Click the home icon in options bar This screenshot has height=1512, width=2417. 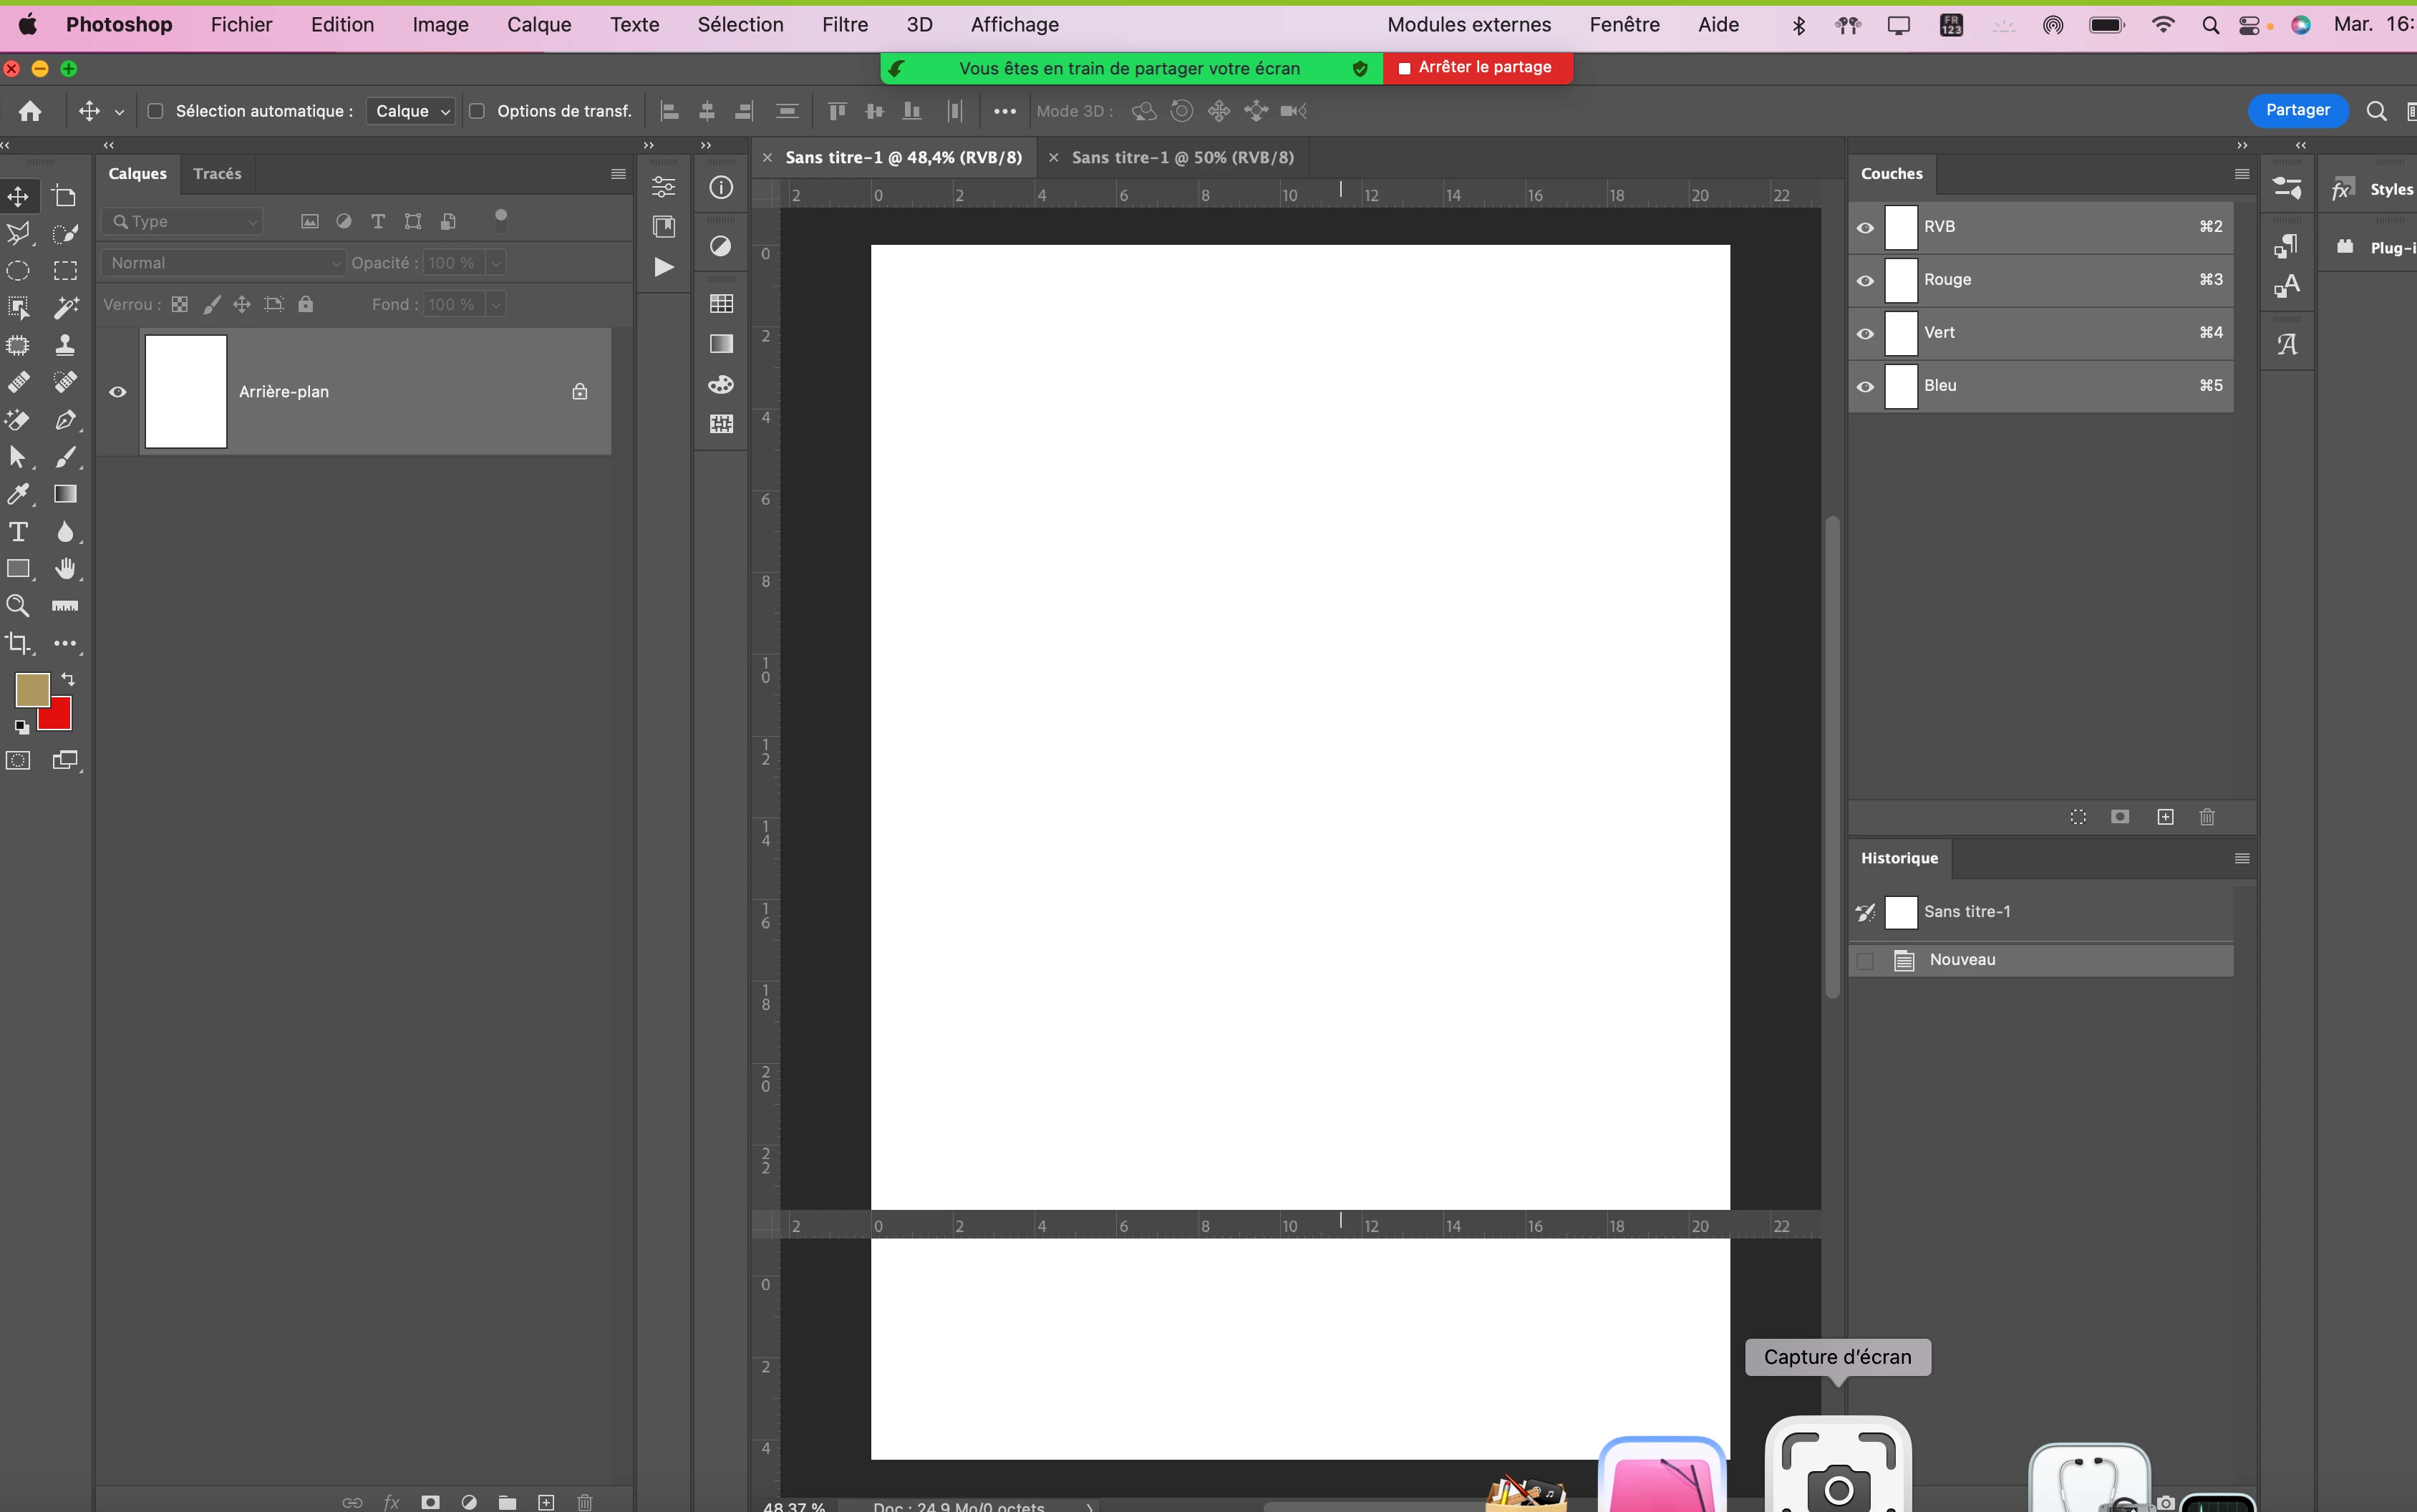coord(30,111)
